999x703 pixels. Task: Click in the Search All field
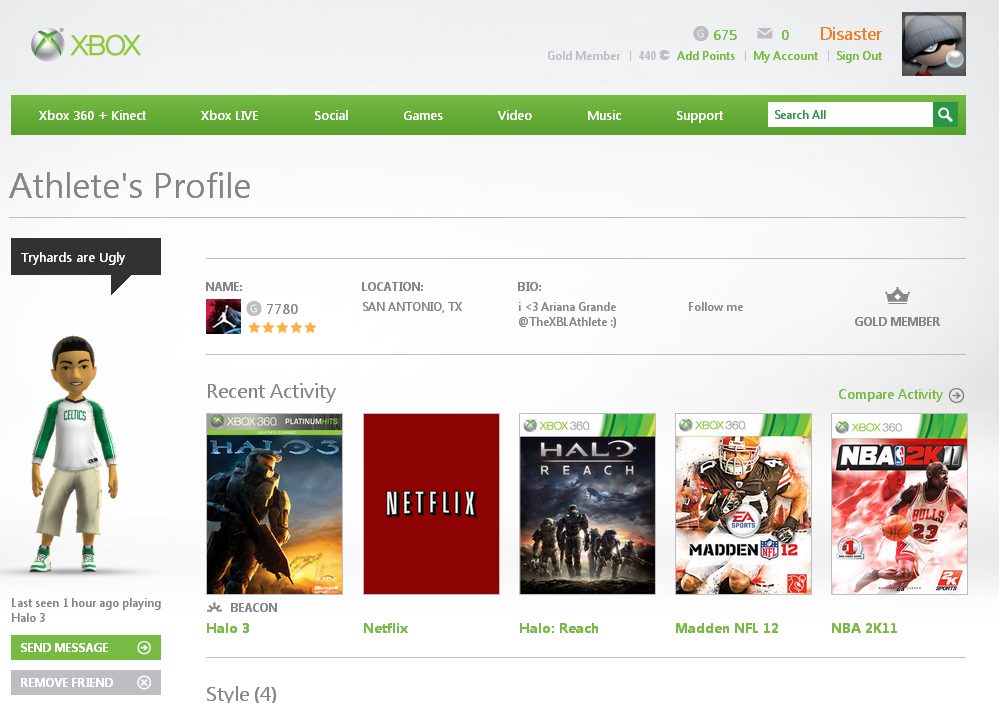pyautogui.click(x=850, y=115)
